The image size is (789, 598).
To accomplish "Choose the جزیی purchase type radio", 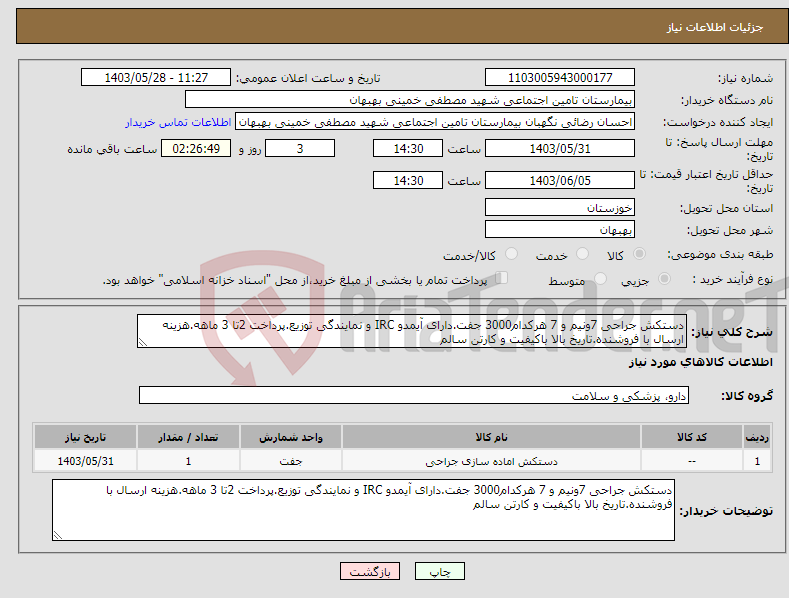I will pyautogui.click(x=664, y=278).
